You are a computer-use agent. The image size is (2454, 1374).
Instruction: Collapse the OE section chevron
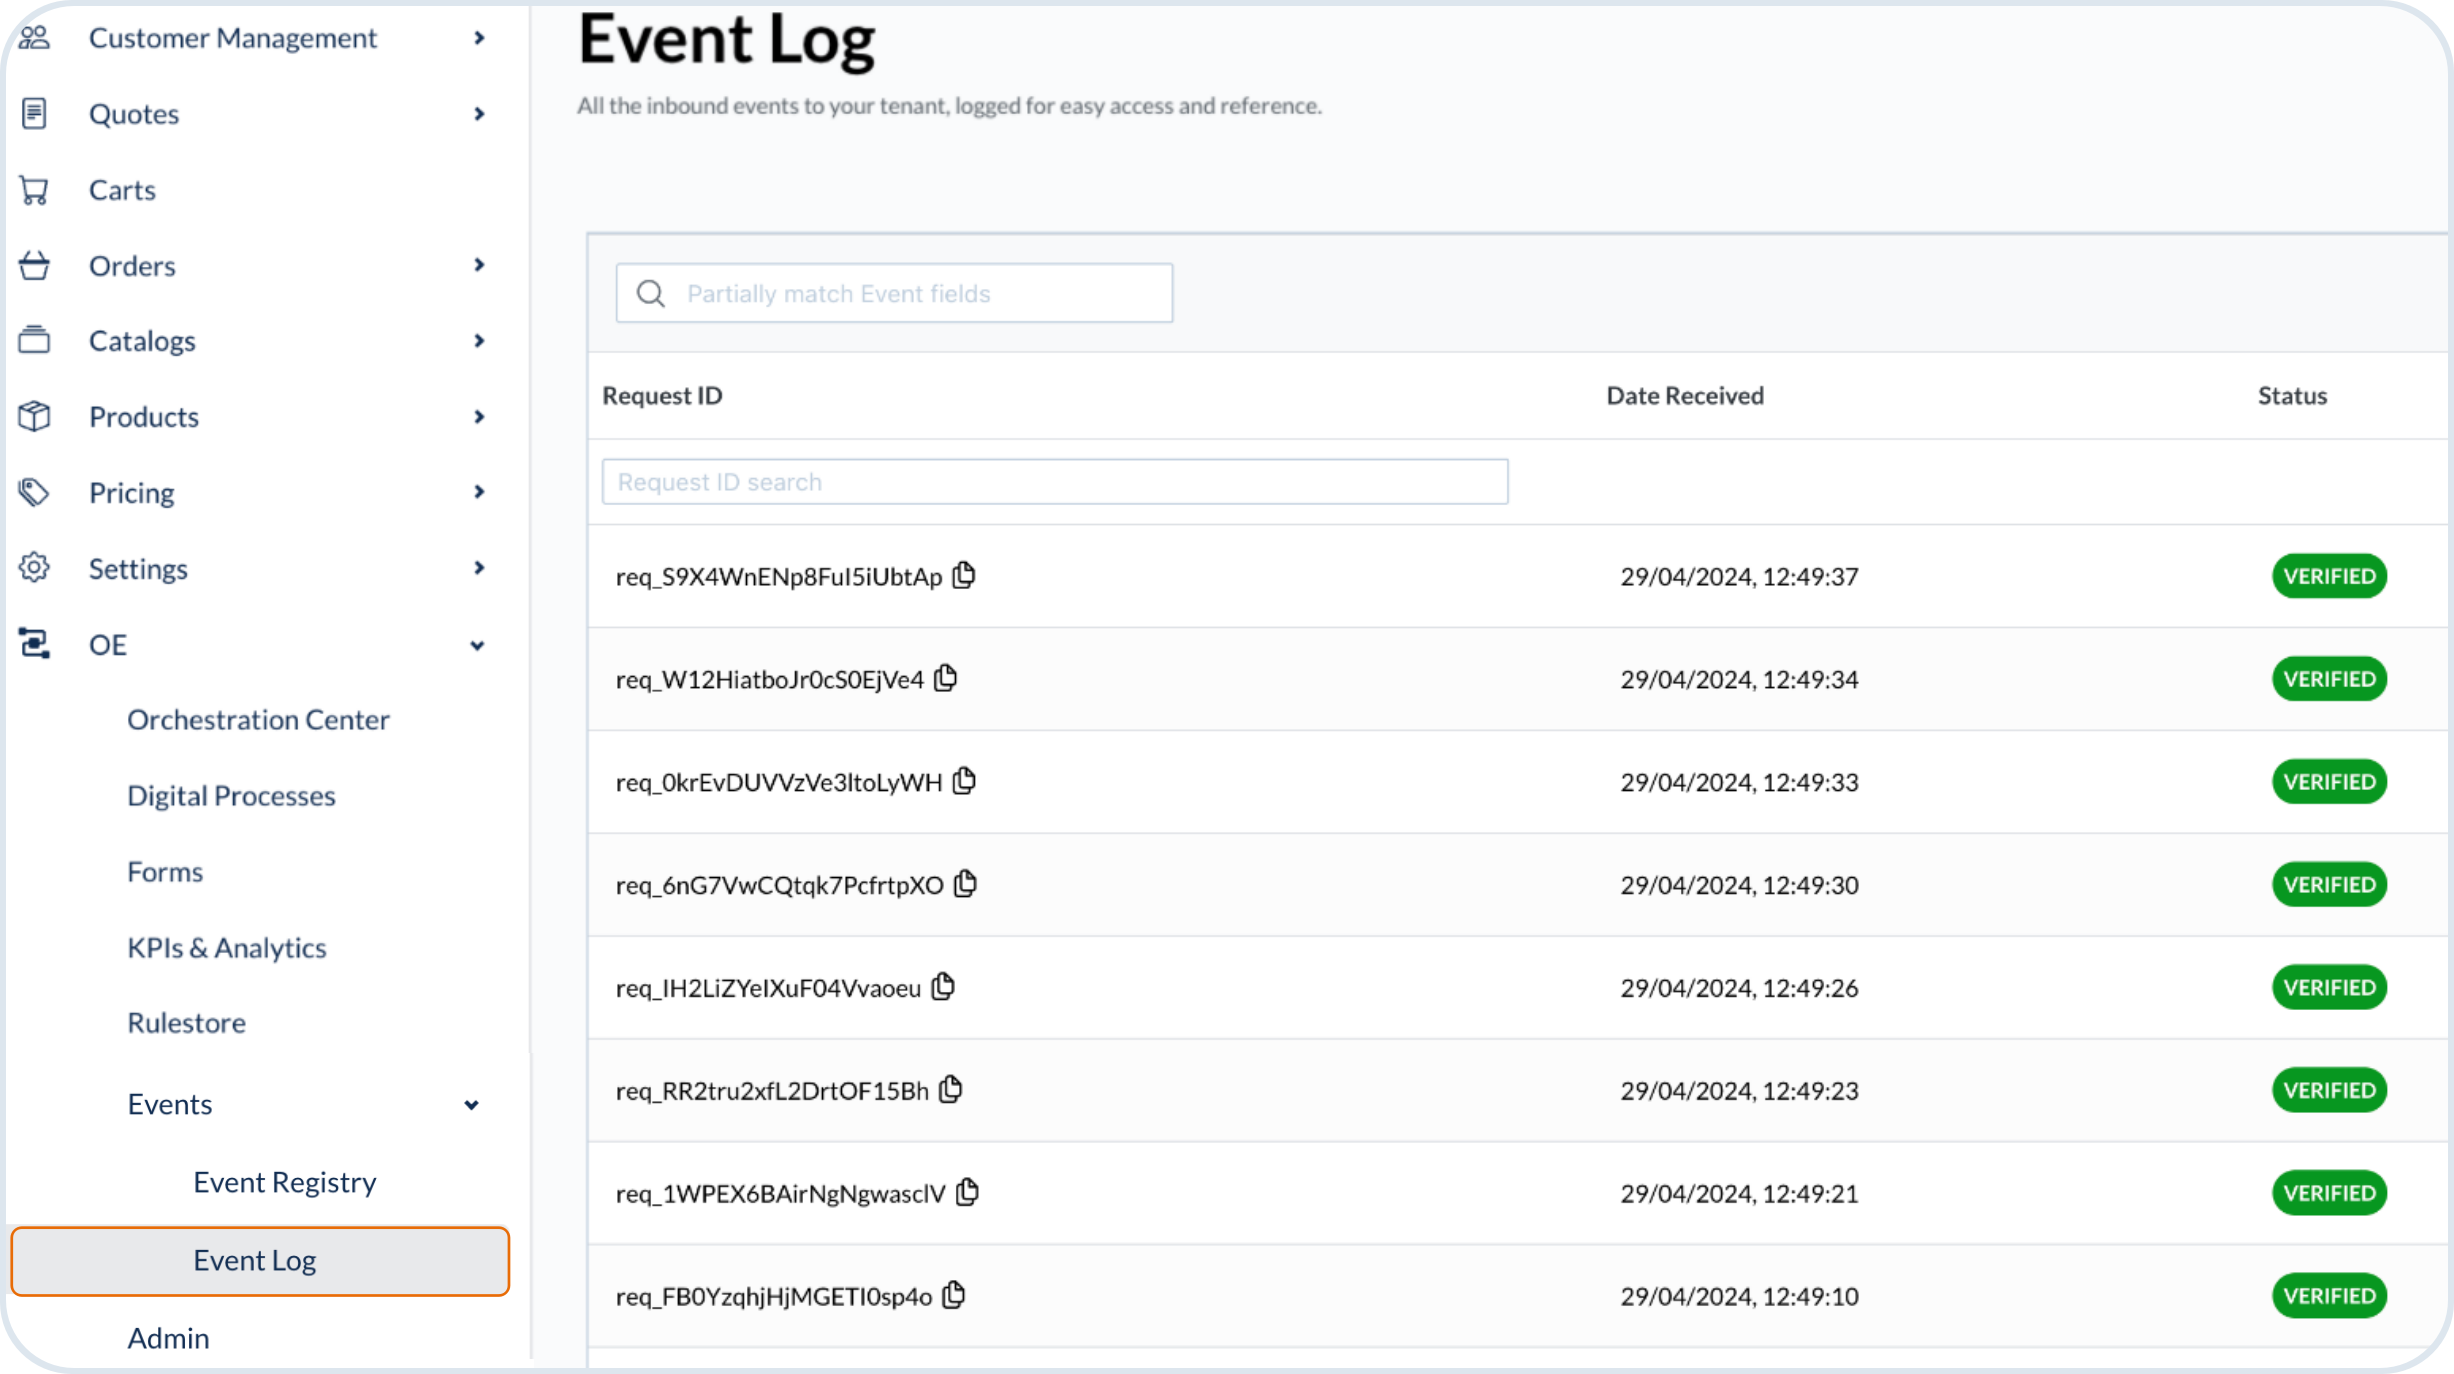pos(477,645)
